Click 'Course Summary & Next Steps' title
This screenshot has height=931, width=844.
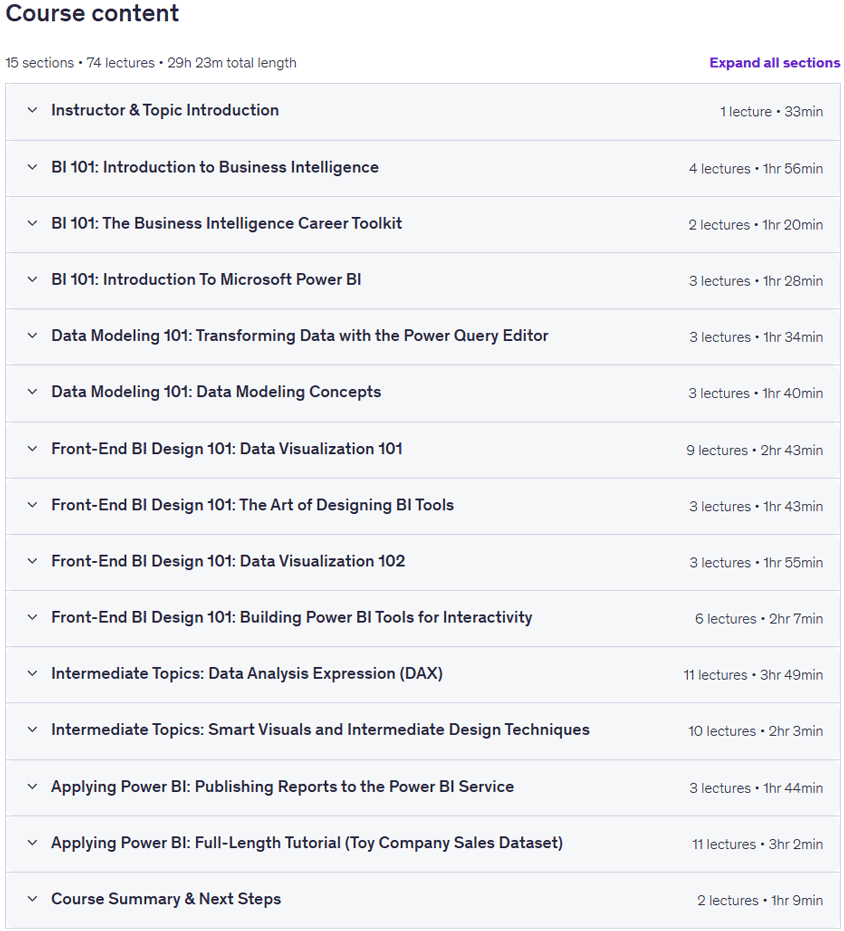pos(166,898)
